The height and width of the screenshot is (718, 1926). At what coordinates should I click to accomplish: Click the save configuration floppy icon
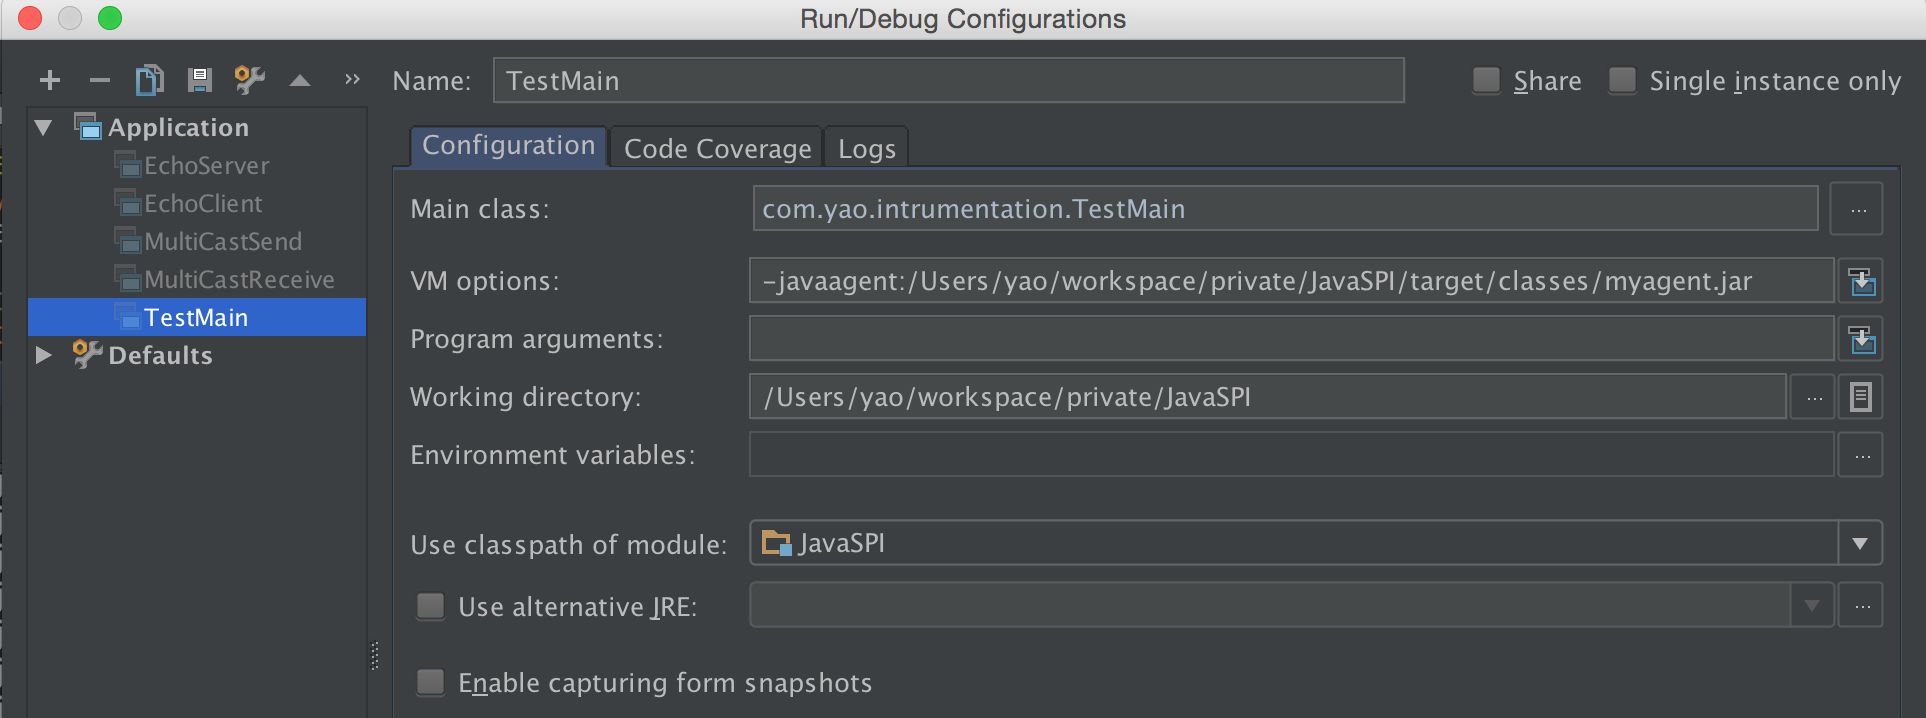point(200,80)
